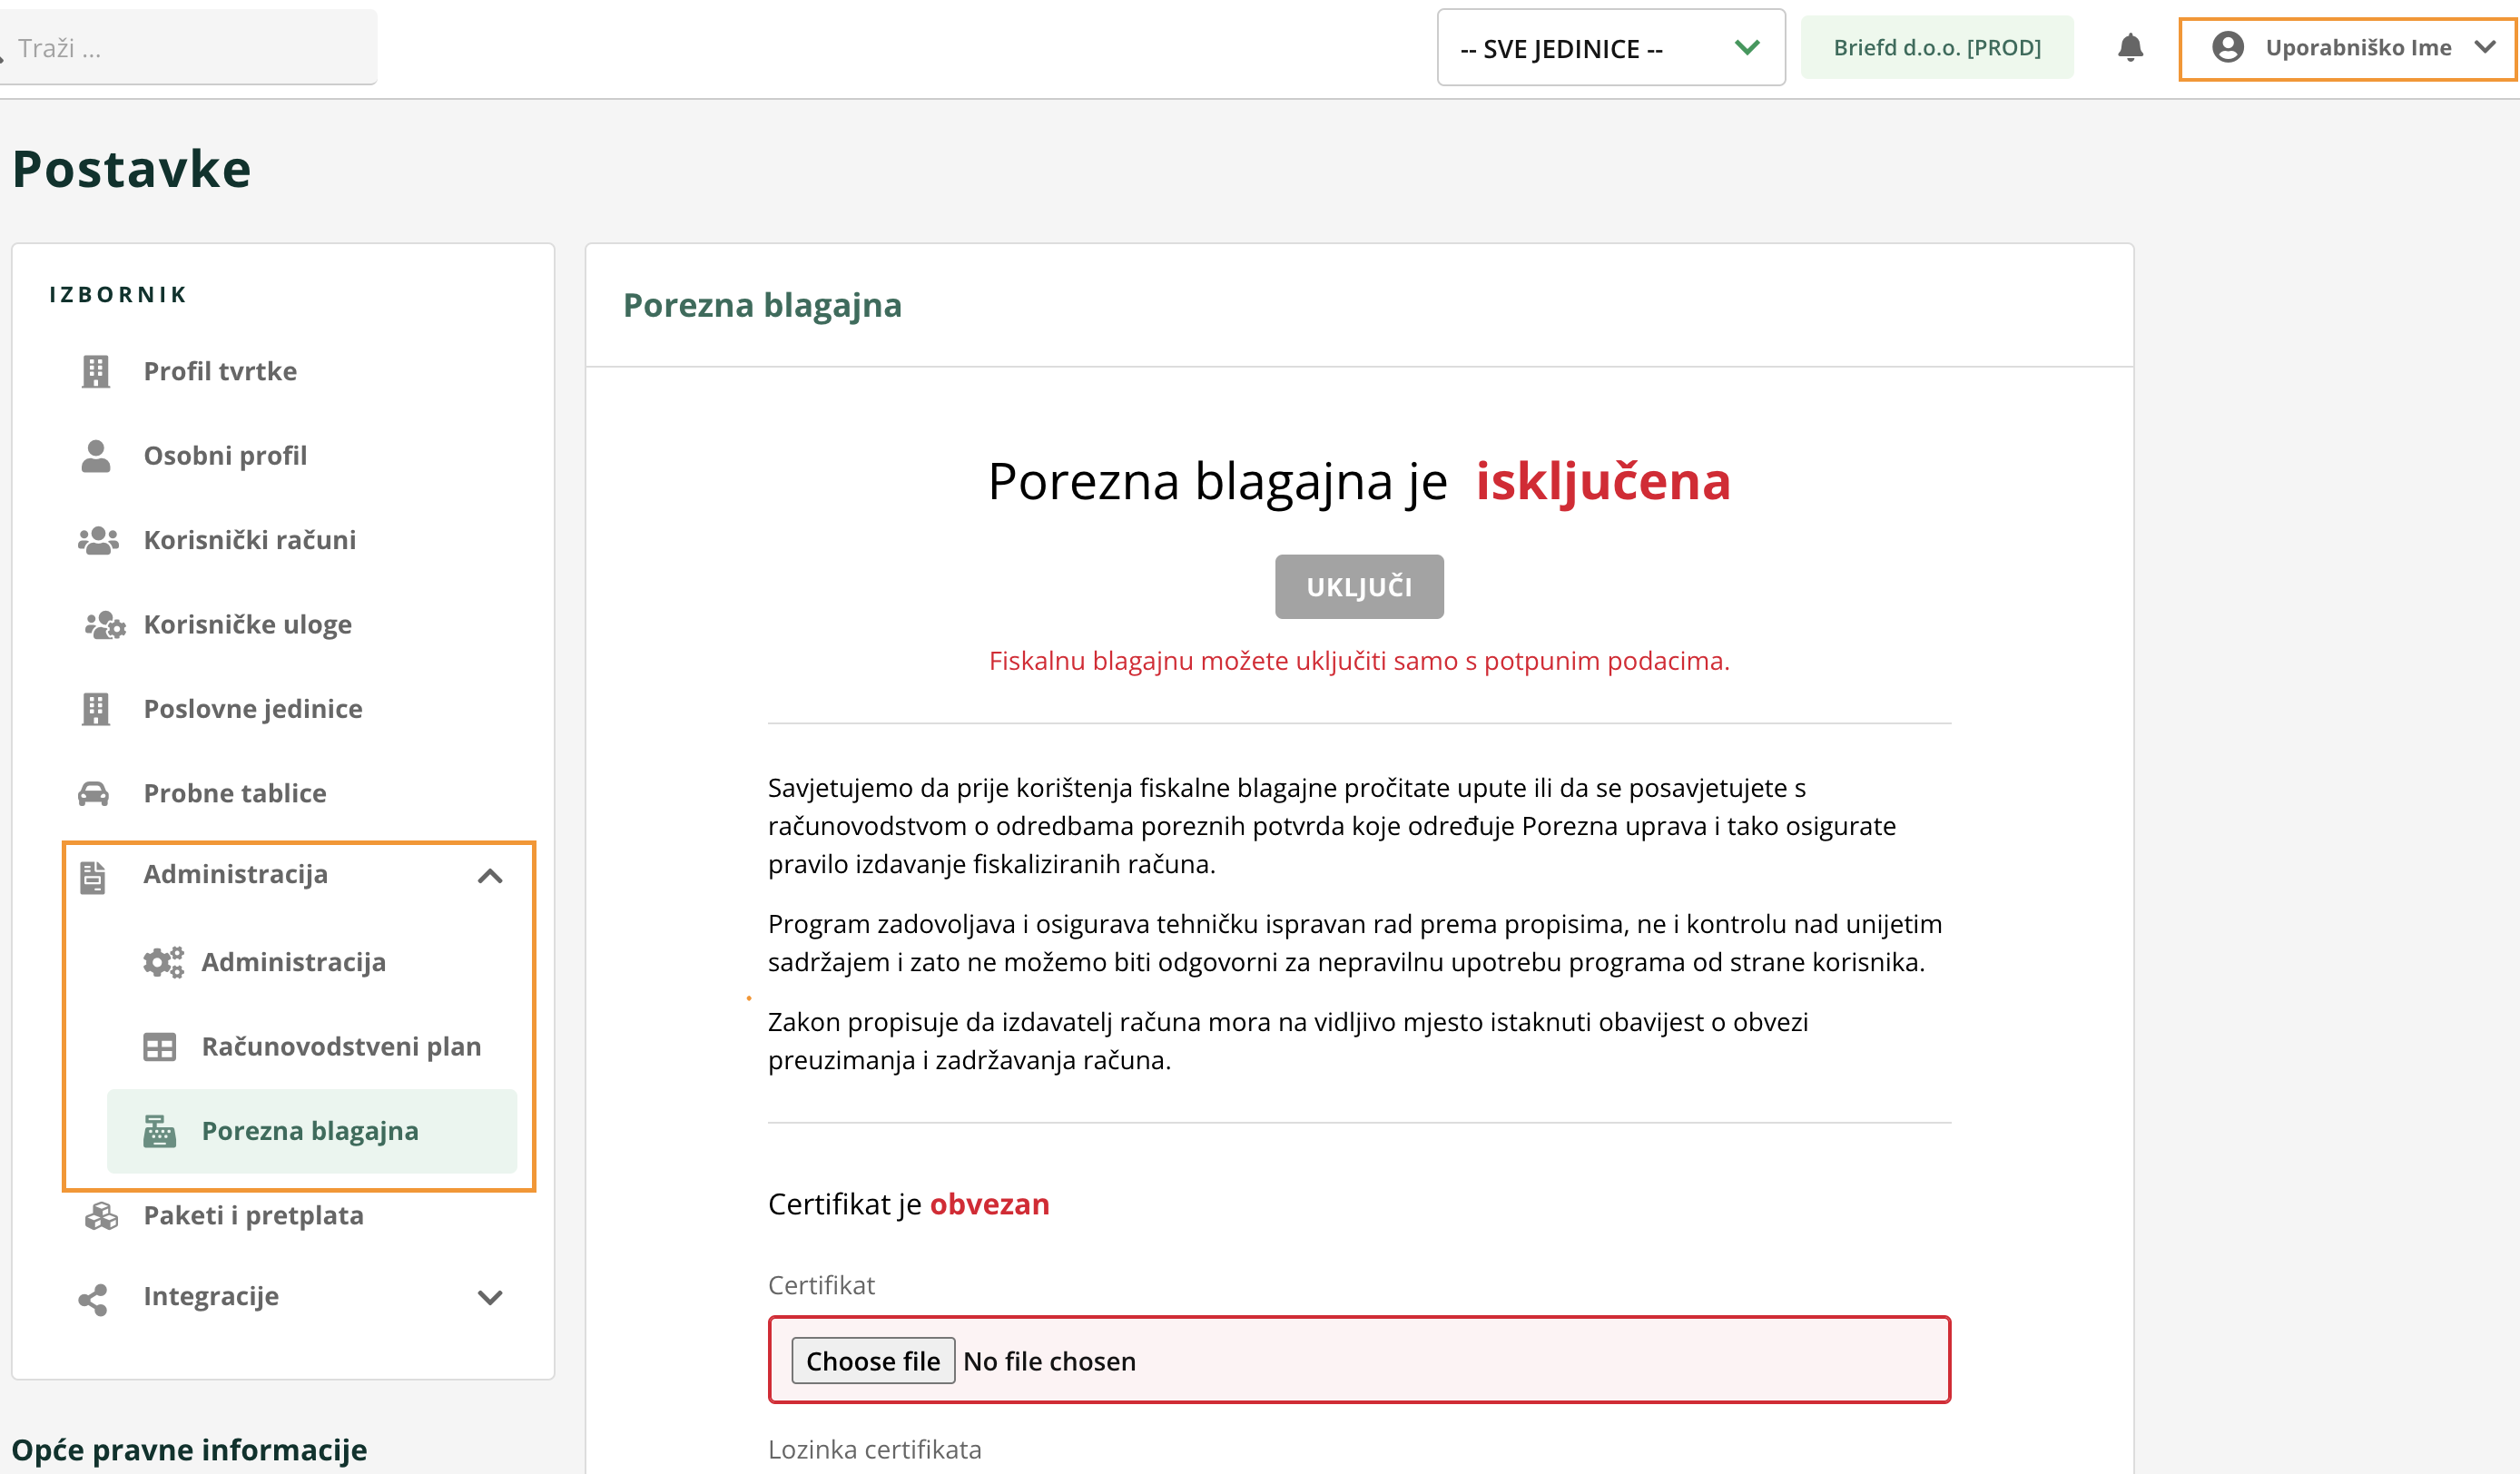Select the Porezna blagajna menu item

click(310, 1131)
